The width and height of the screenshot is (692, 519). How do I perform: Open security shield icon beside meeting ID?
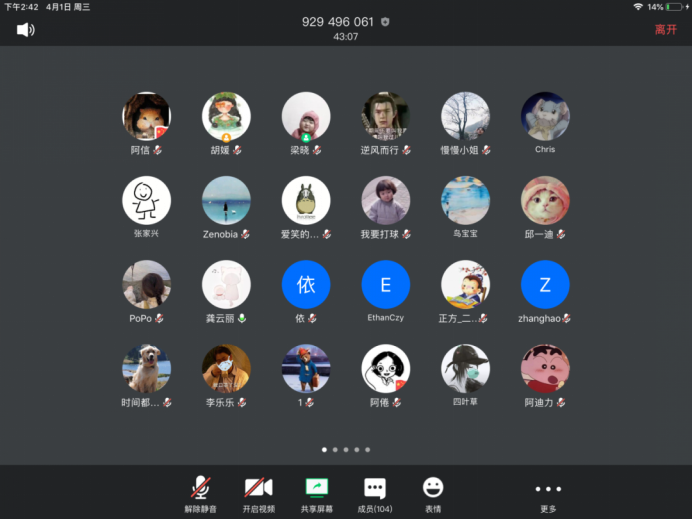(x=386, y=22)
